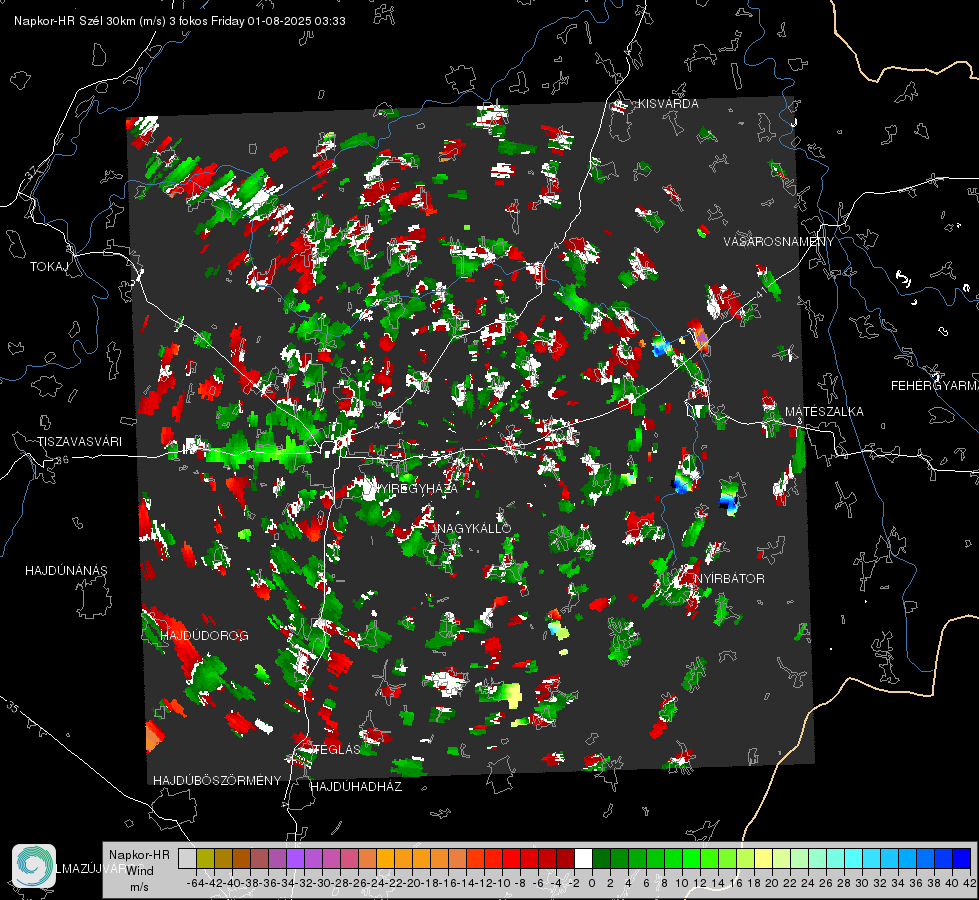
Task: Select the radar title text 'Napkor-HR Szél 30km'
Action: (x=75, y=21)
